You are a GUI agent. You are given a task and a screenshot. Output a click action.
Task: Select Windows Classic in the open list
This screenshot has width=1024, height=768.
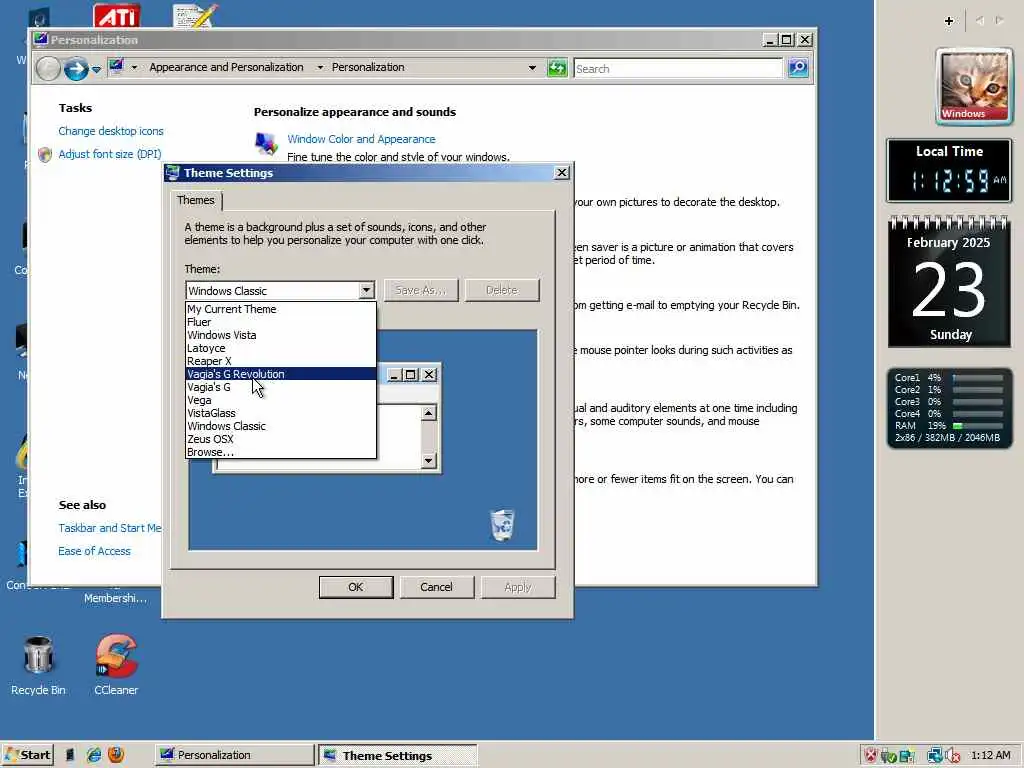point(281,426)
